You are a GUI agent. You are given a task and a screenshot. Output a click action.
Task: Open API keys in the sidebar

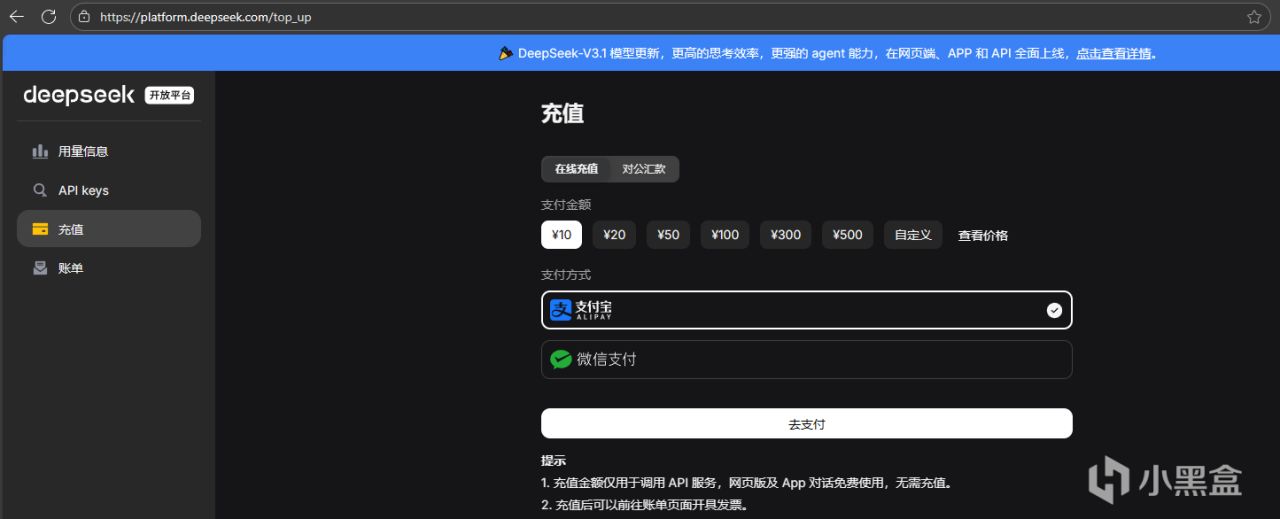(x=109, y=190)
